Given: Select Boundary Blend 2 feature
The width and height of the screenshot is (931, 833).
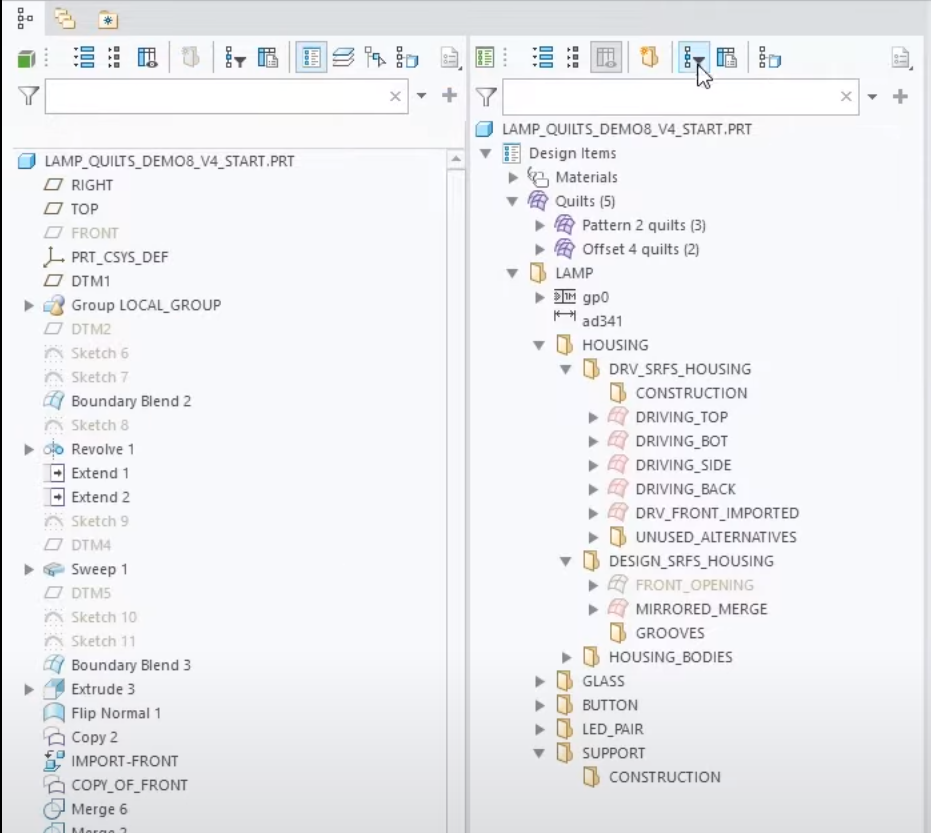Looking at the screenshot, I should (x=130, y=401).
